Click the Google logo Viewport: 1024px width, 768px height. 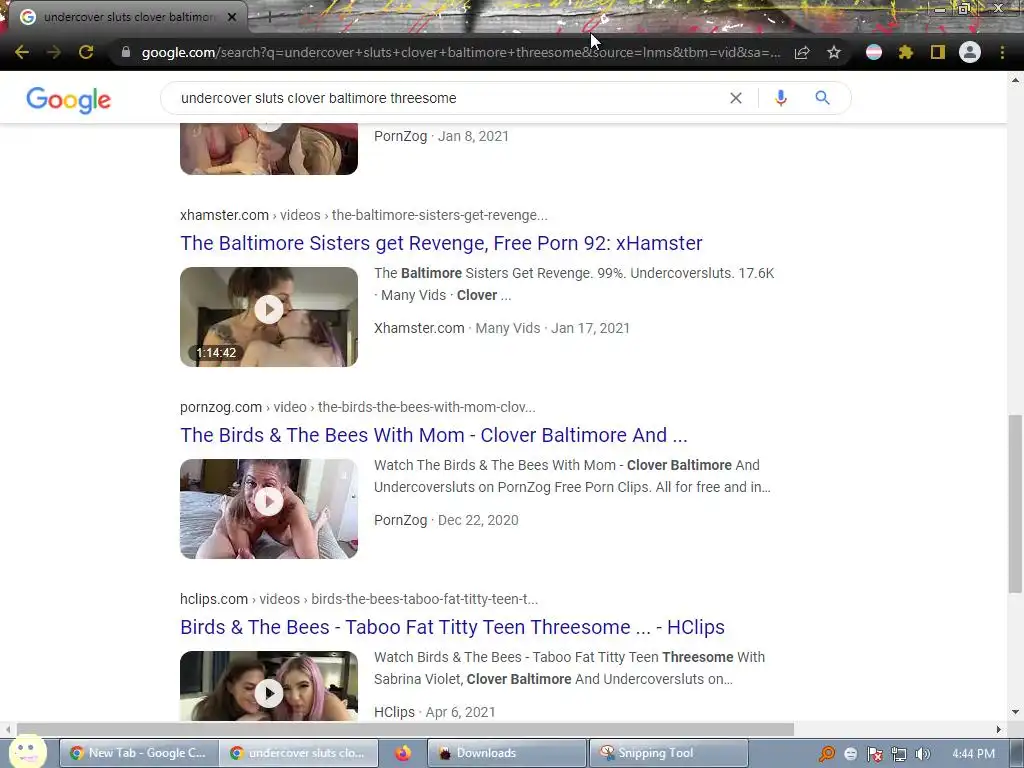[69, 99]
